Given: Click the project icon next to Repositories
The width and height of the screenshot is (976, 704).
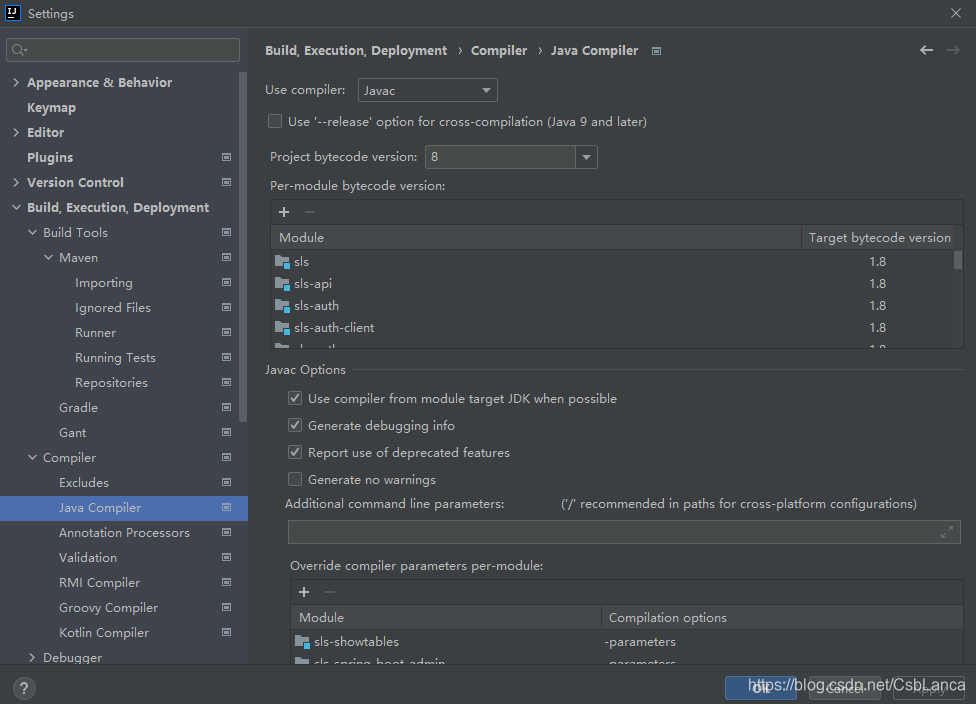Looking at the screenshot, I should click(x=227, y=382).
